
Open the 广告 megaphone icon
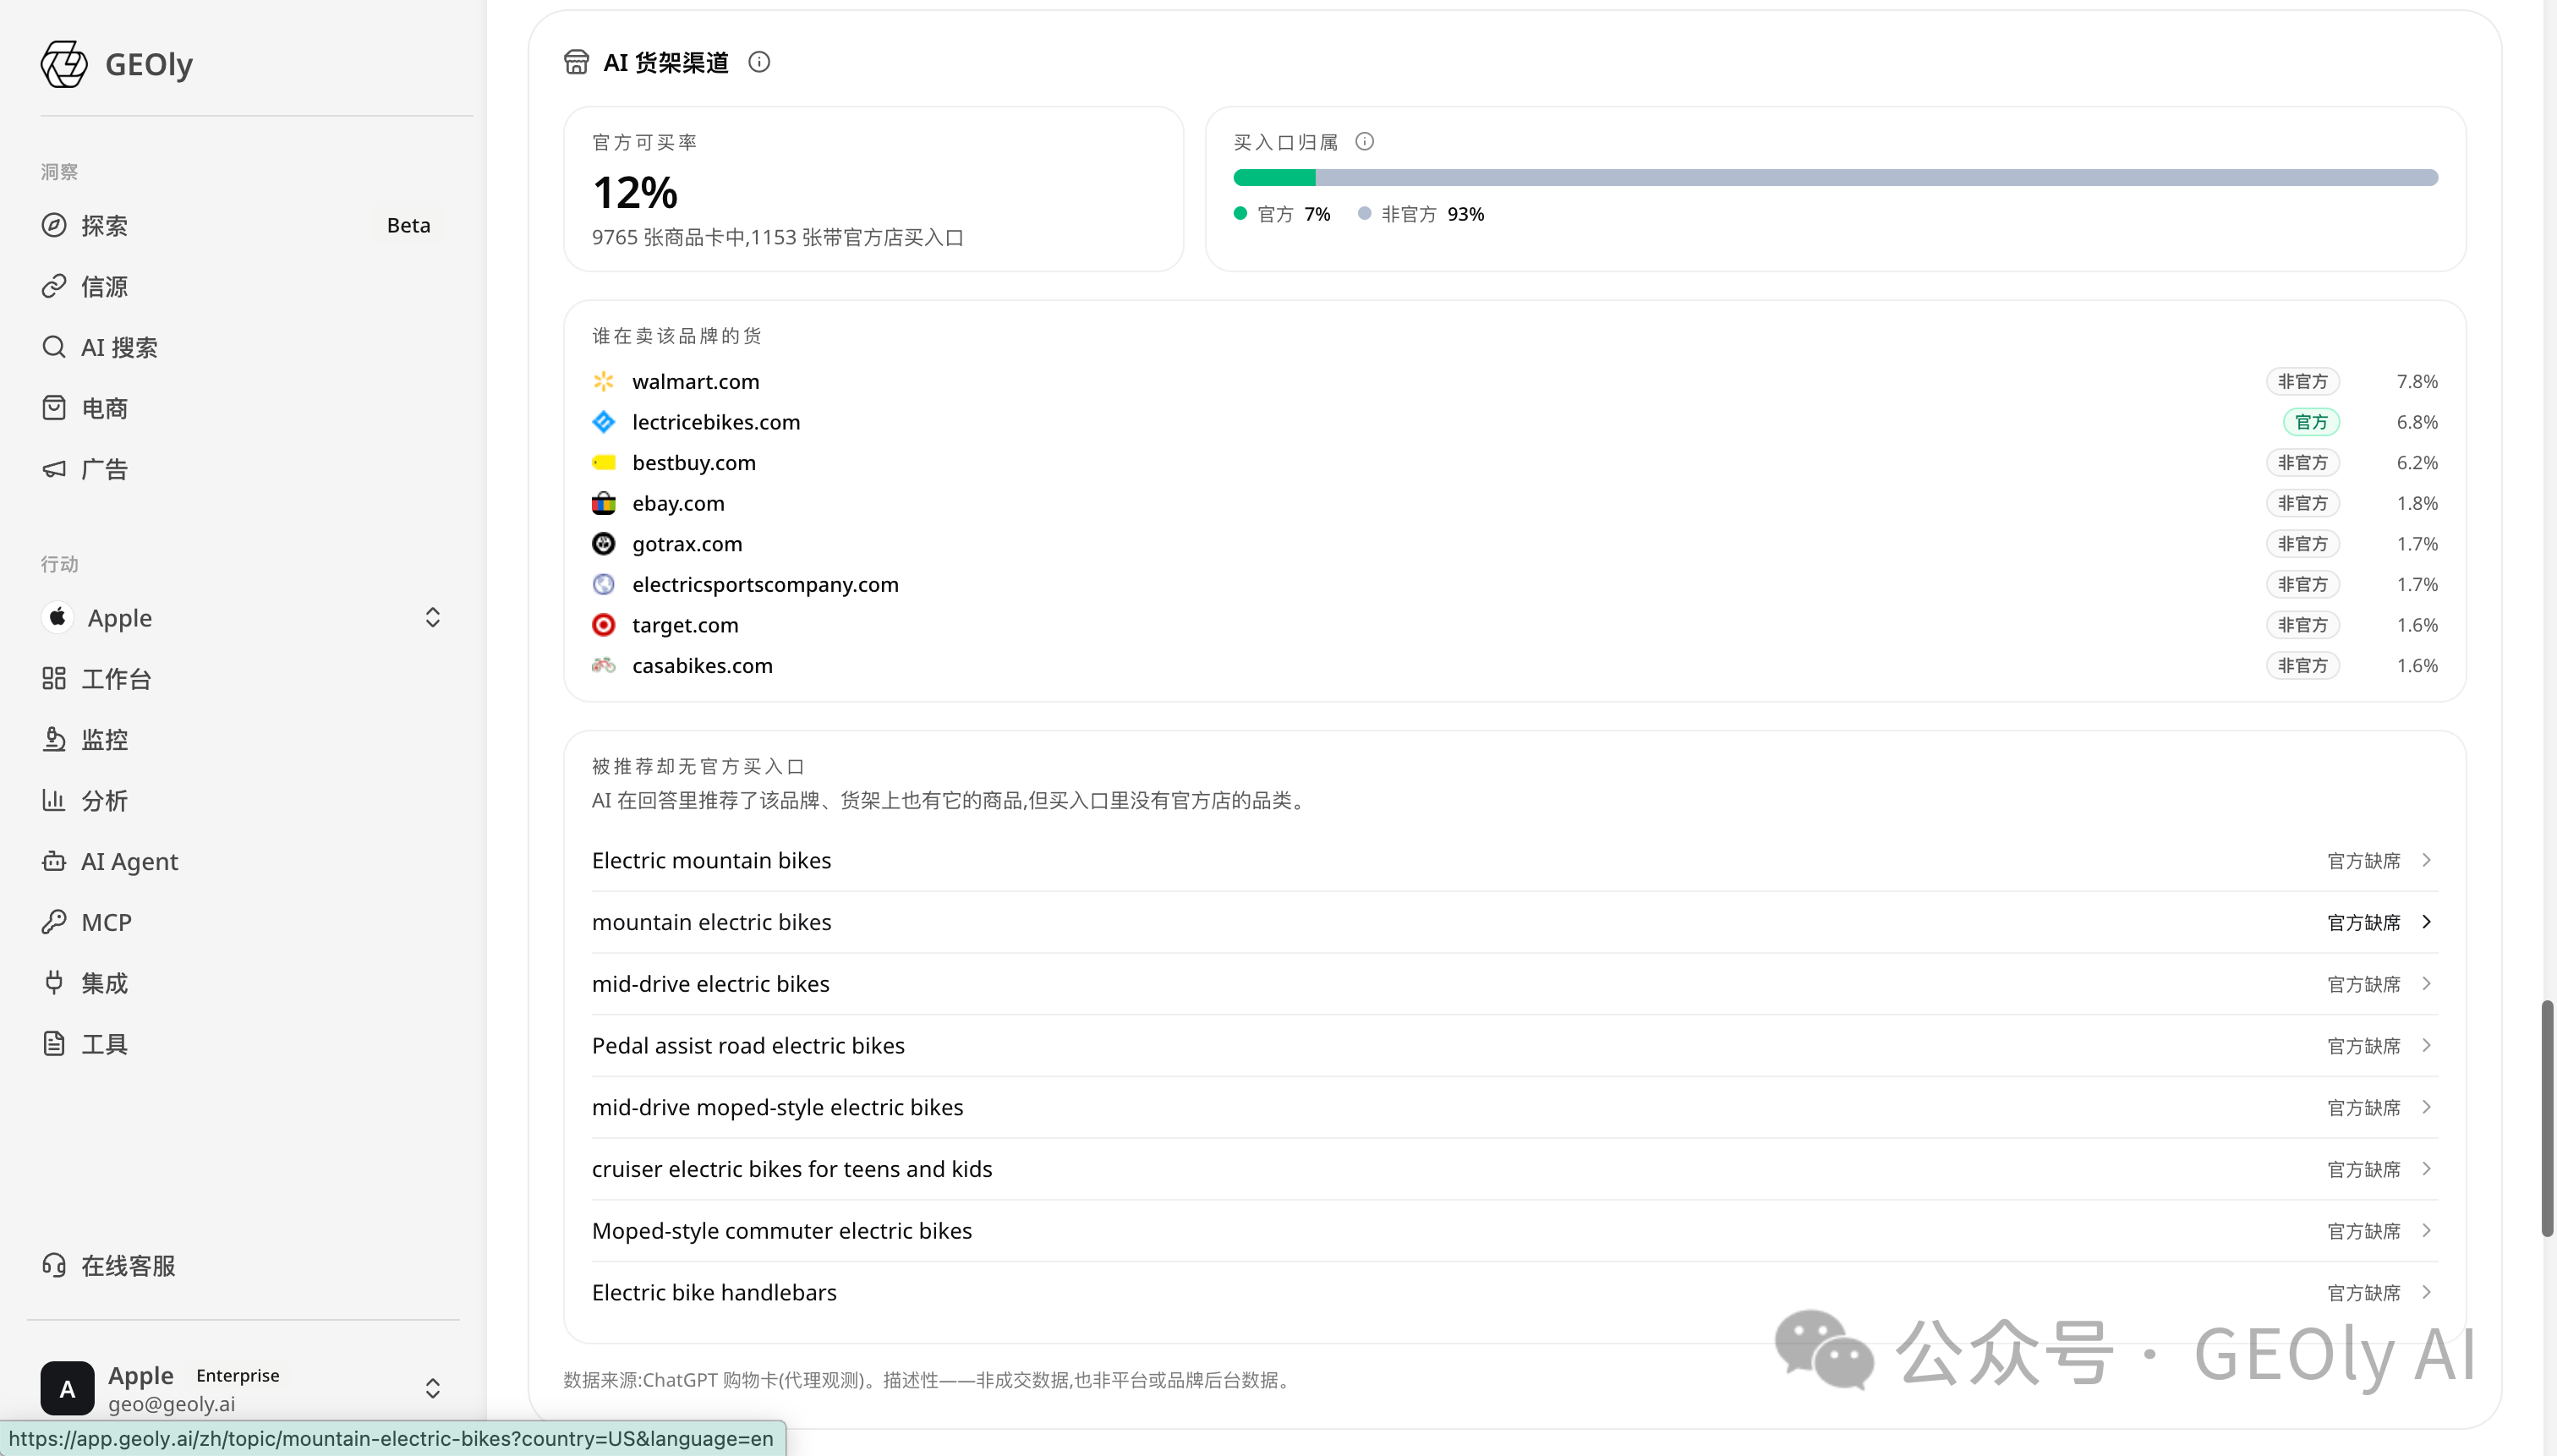click(x=54, y=469)
